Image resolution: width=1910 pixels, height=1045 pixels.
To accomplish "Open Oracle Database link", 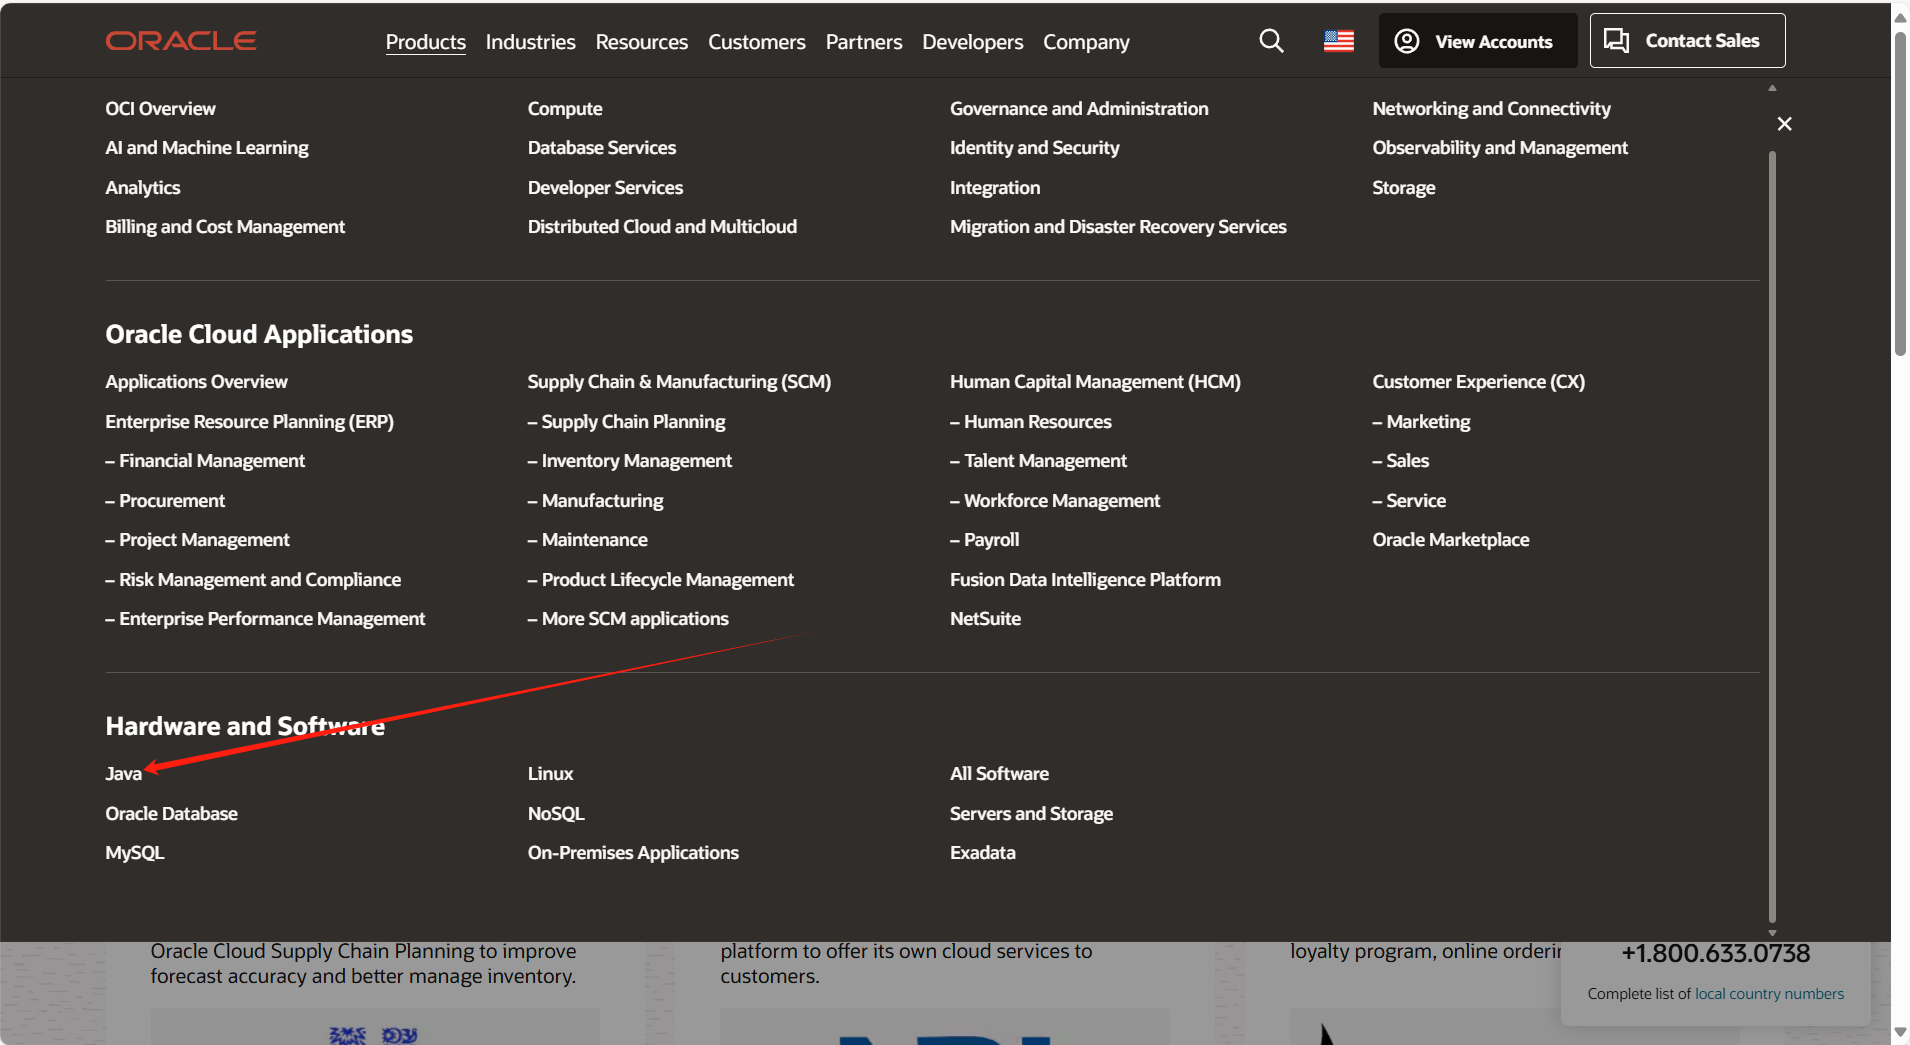I will point(171,814).
